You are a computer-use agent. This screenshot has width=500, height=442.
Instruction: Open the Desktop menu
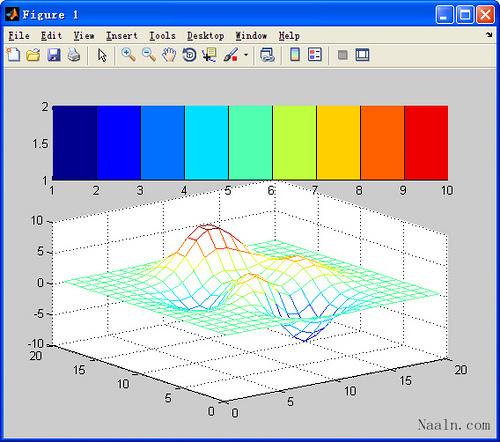point(205,36)
